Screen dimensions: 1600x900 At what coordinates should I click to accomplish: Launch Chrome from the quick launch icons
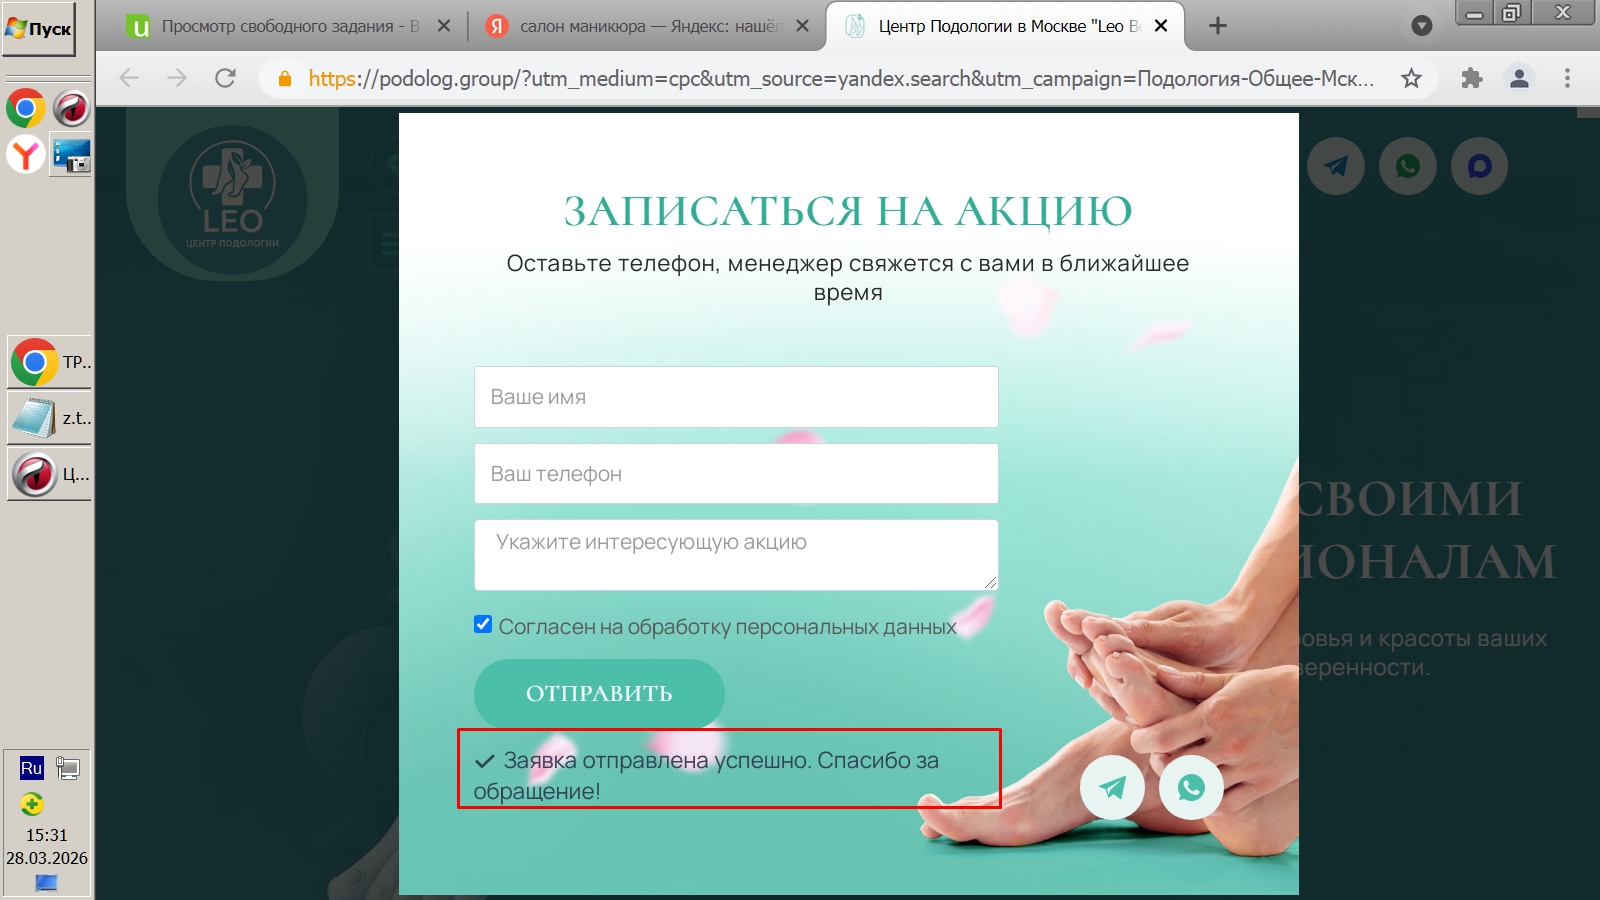(26, 108)
